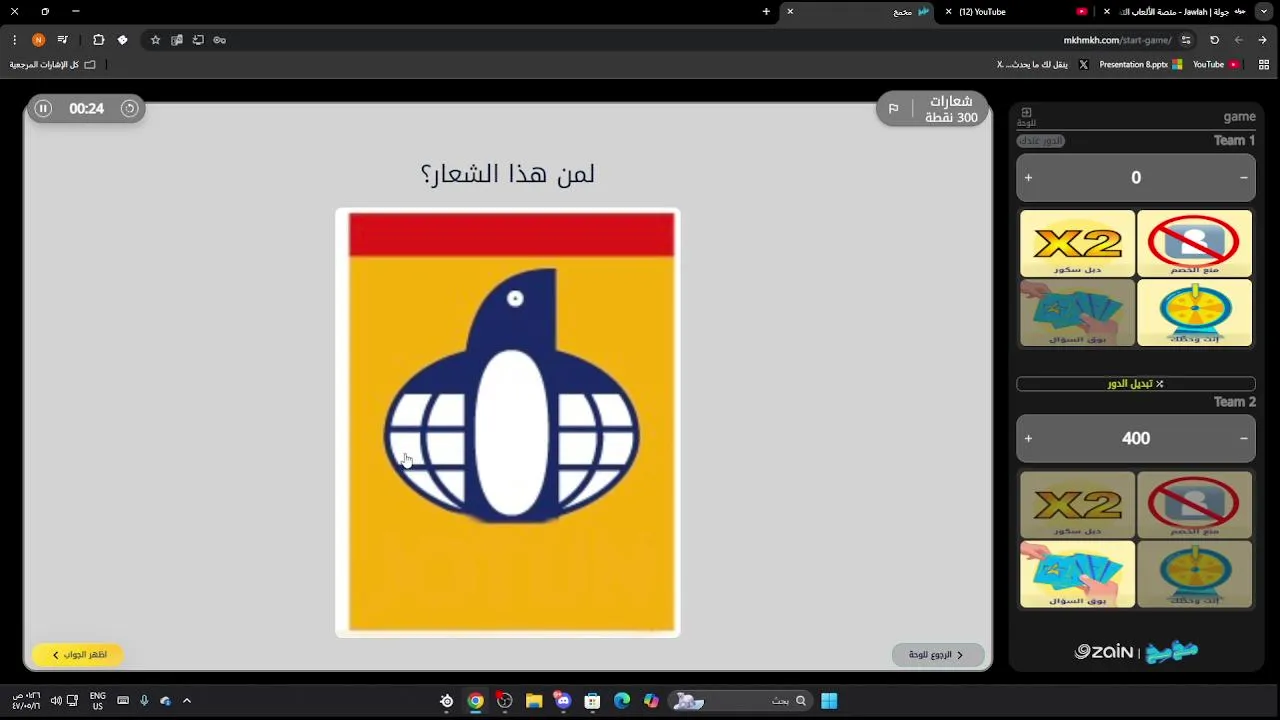Activate Team 1 X2 double score card
The height and width of the screenshot is (720, 1280).
1077,243
